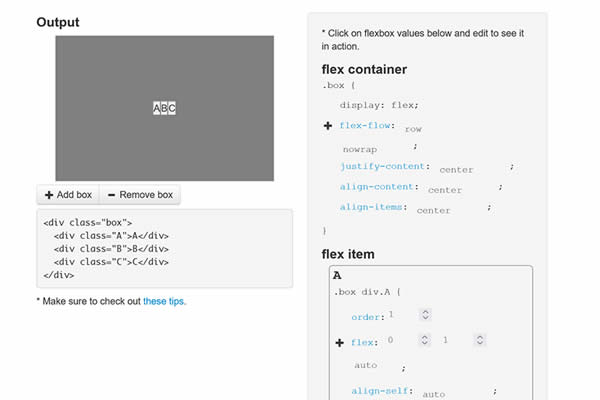Adjust flex-shrink '1' stepper arrows

[479, 340]
